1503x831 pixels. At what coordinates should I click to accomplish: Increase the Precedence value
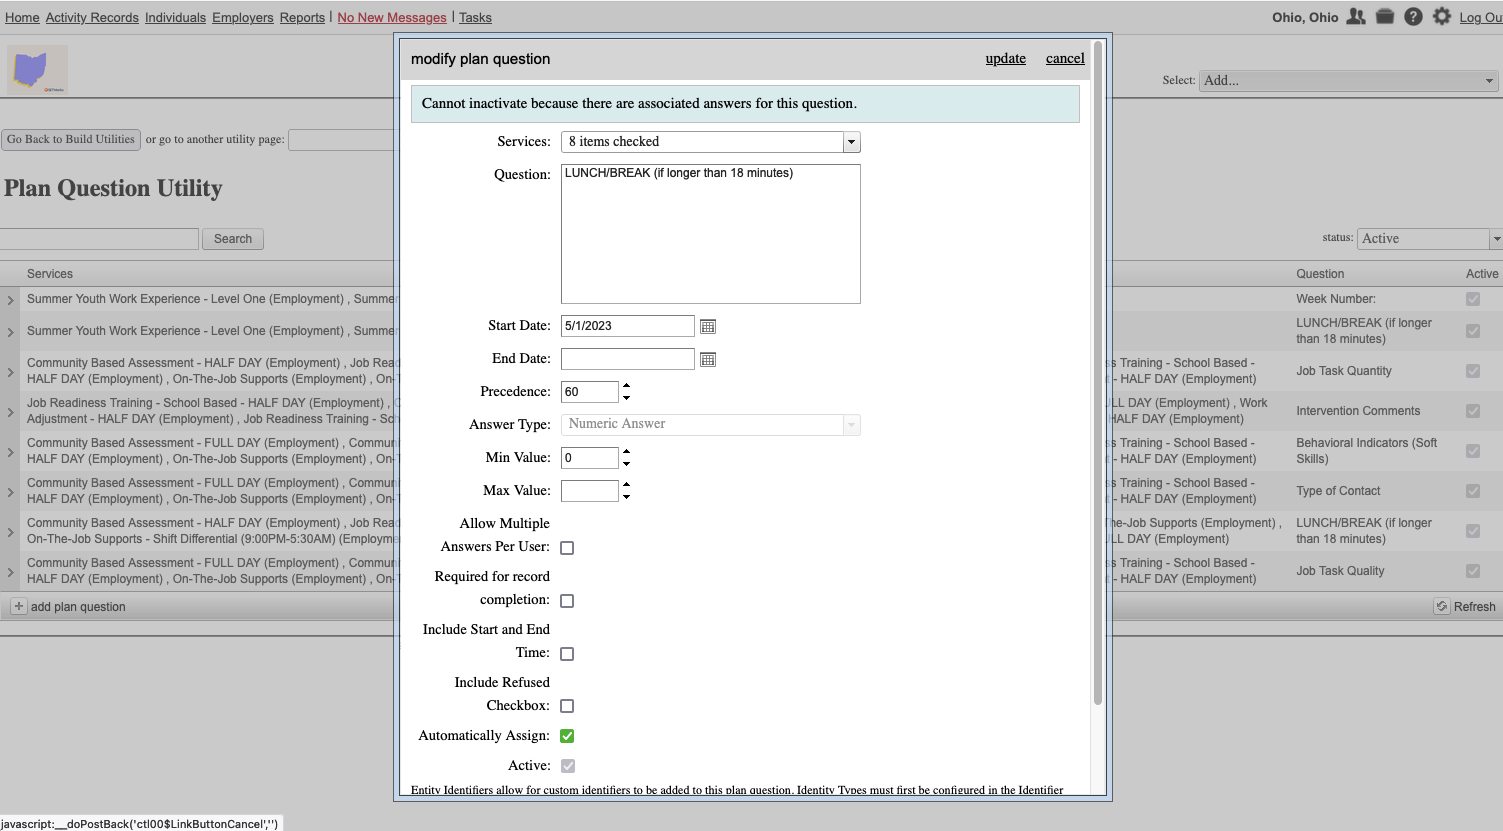626,385
